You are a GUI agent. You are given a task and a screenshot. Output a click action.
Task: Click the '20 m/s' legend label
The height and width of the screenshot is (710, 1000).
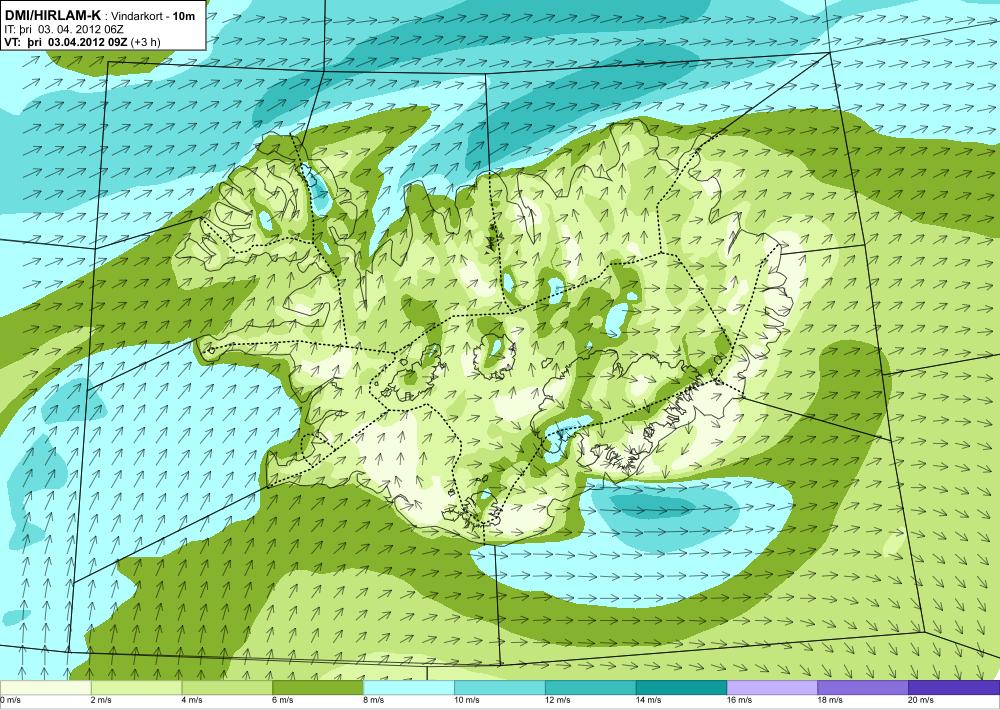(x=921, y=700)
